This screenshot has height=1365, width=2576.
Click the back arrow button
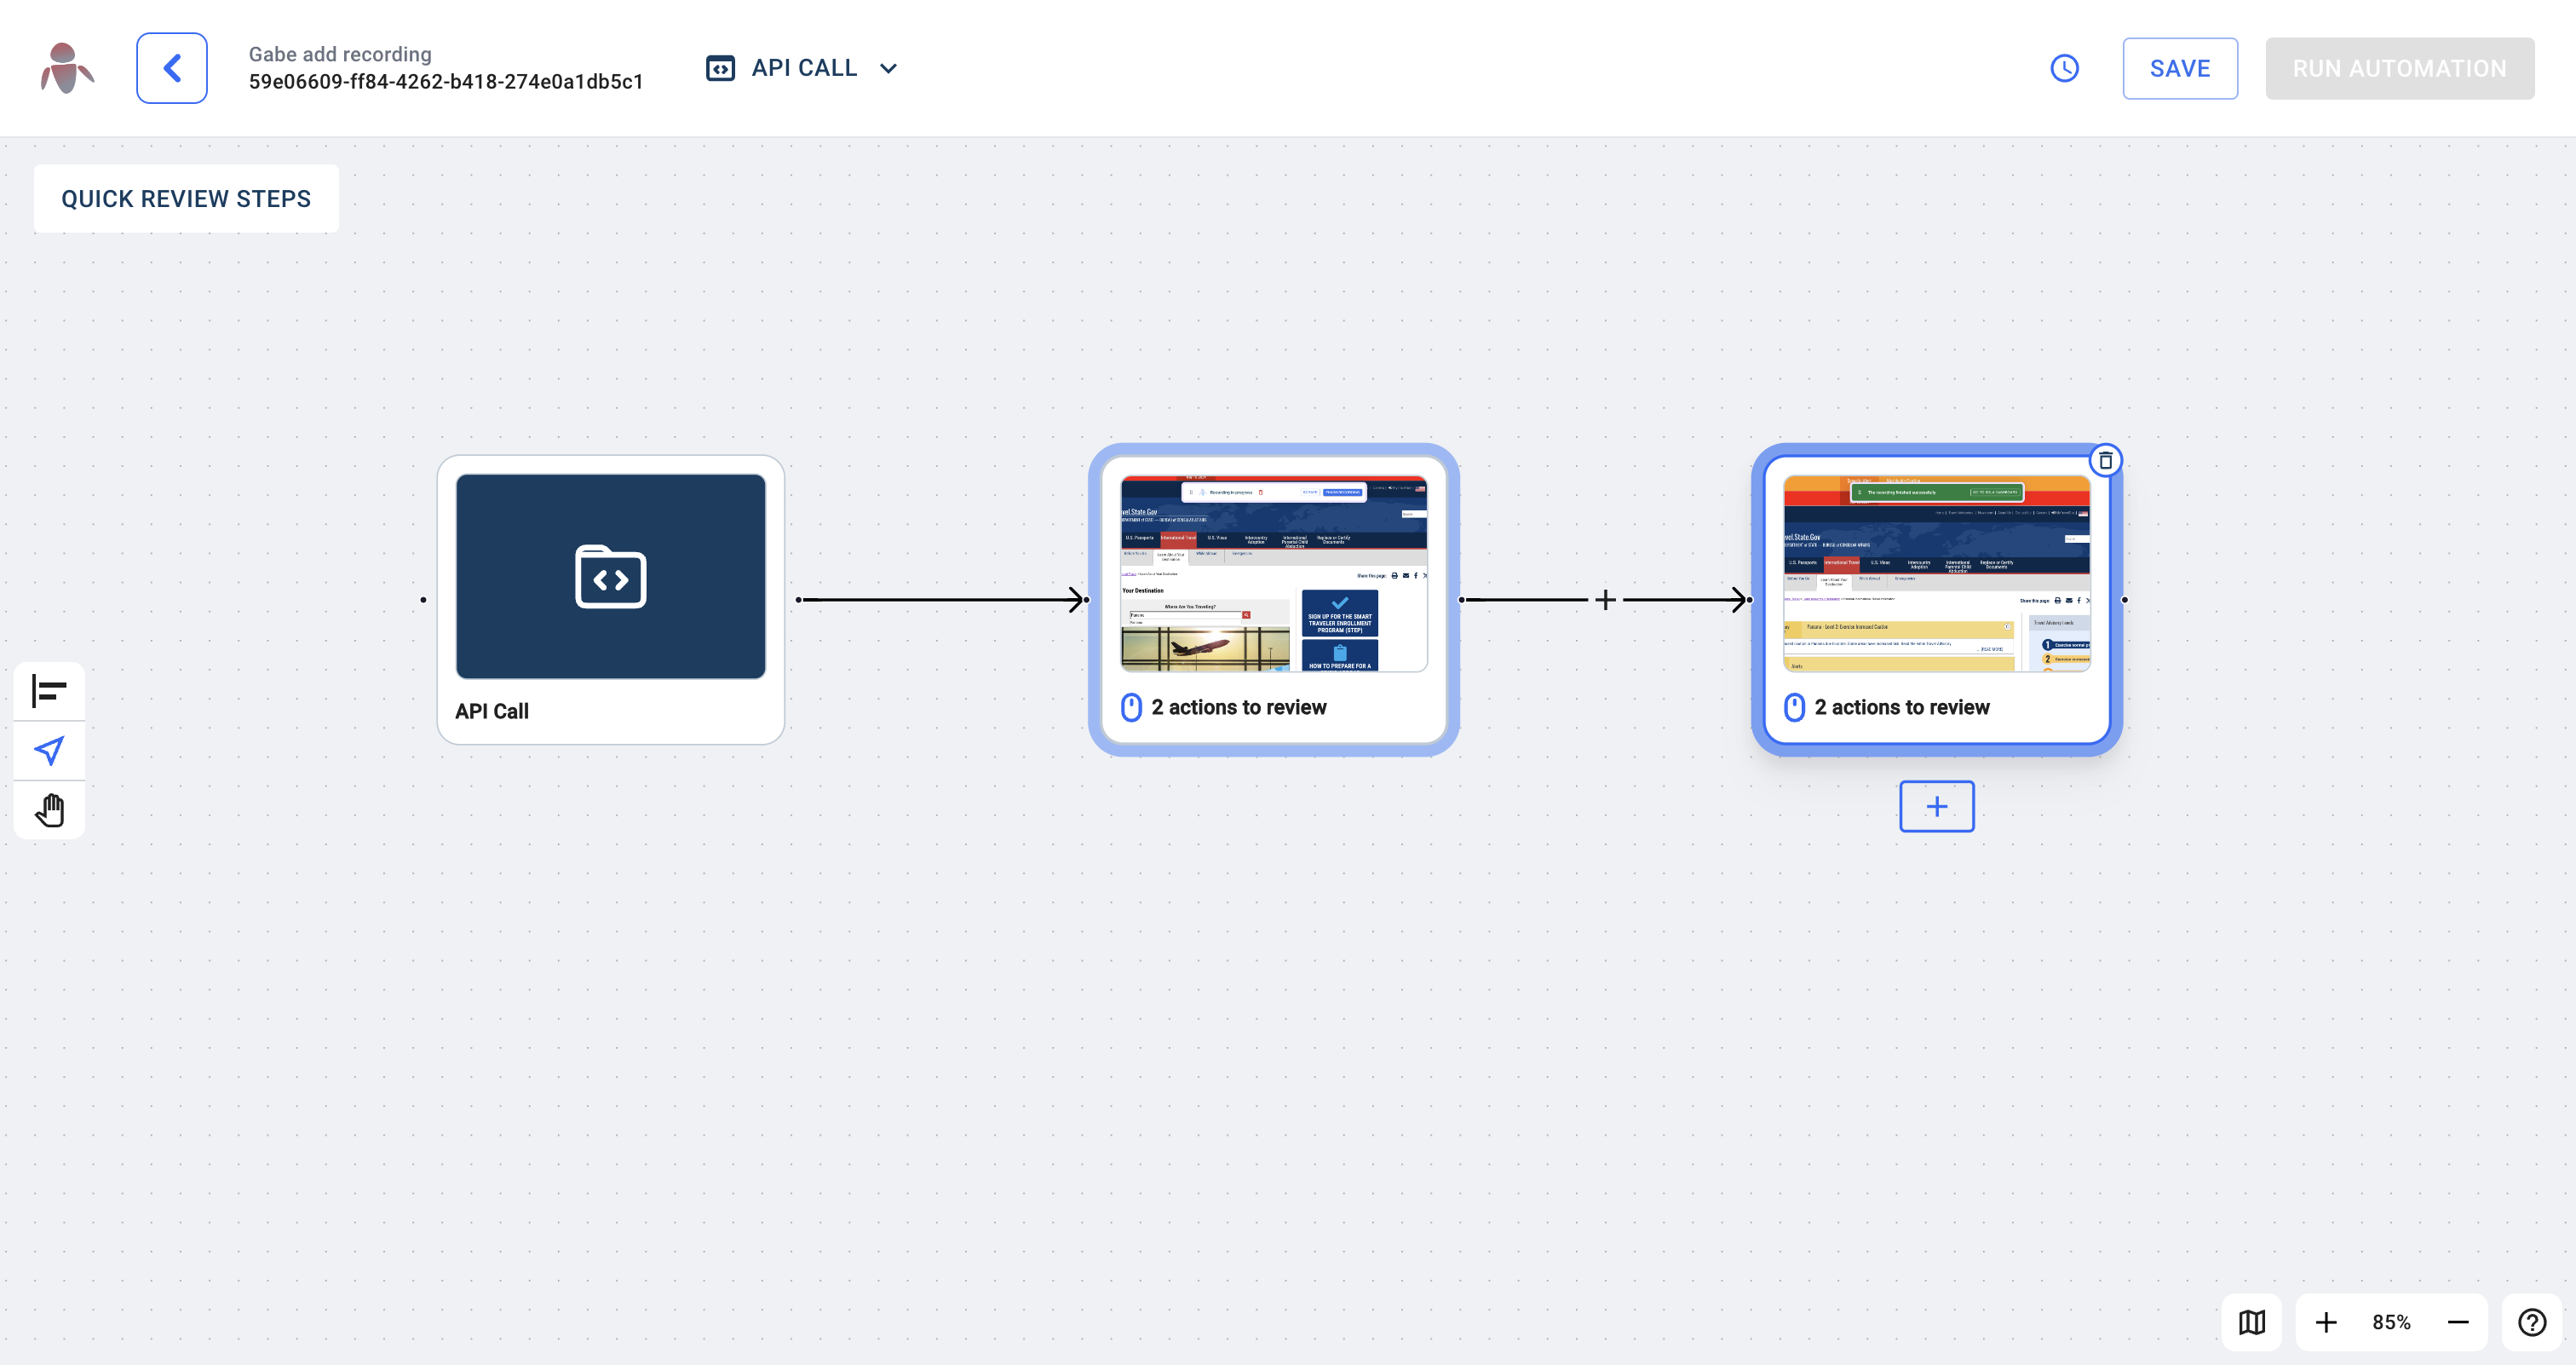click(171, 68)
